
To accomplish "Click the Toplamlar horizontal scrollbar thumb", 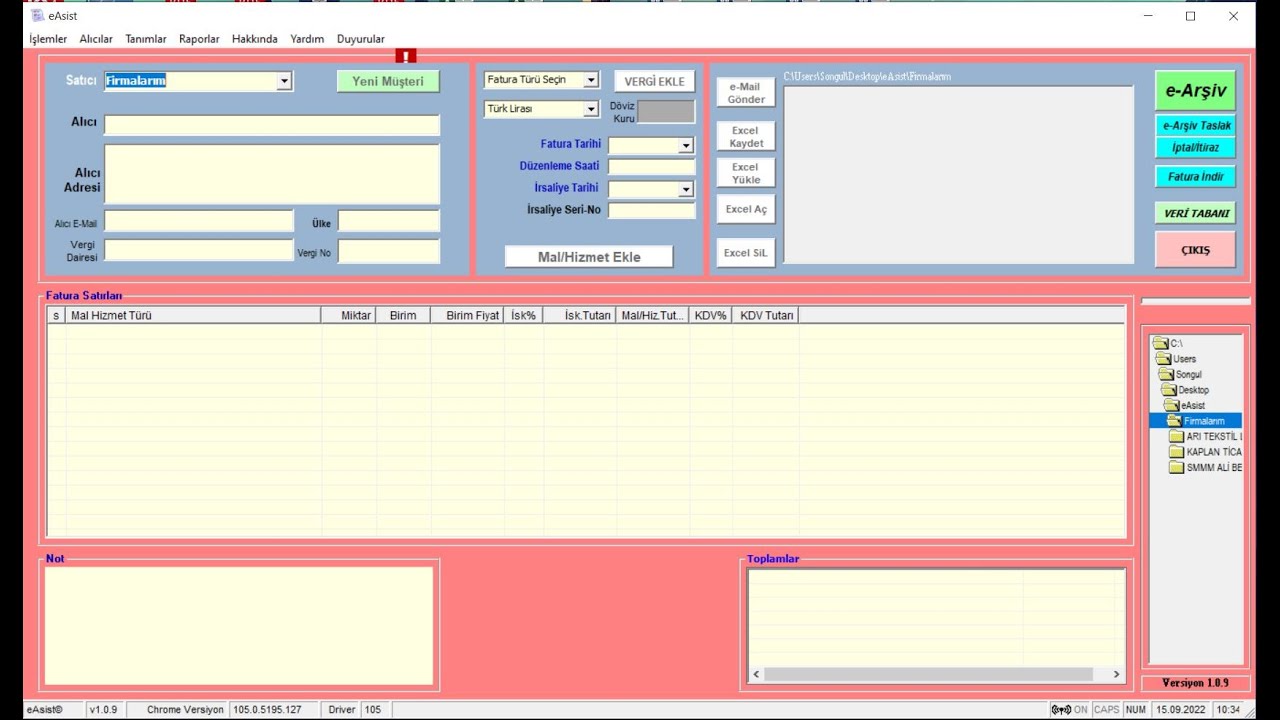I will (928, 675).
